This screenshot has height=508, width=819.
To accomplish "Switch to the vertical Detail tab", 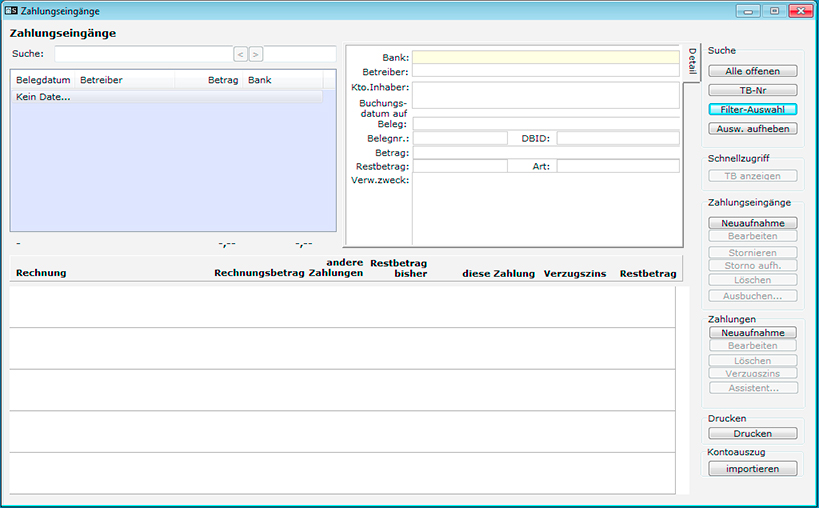I will (692, 63).
